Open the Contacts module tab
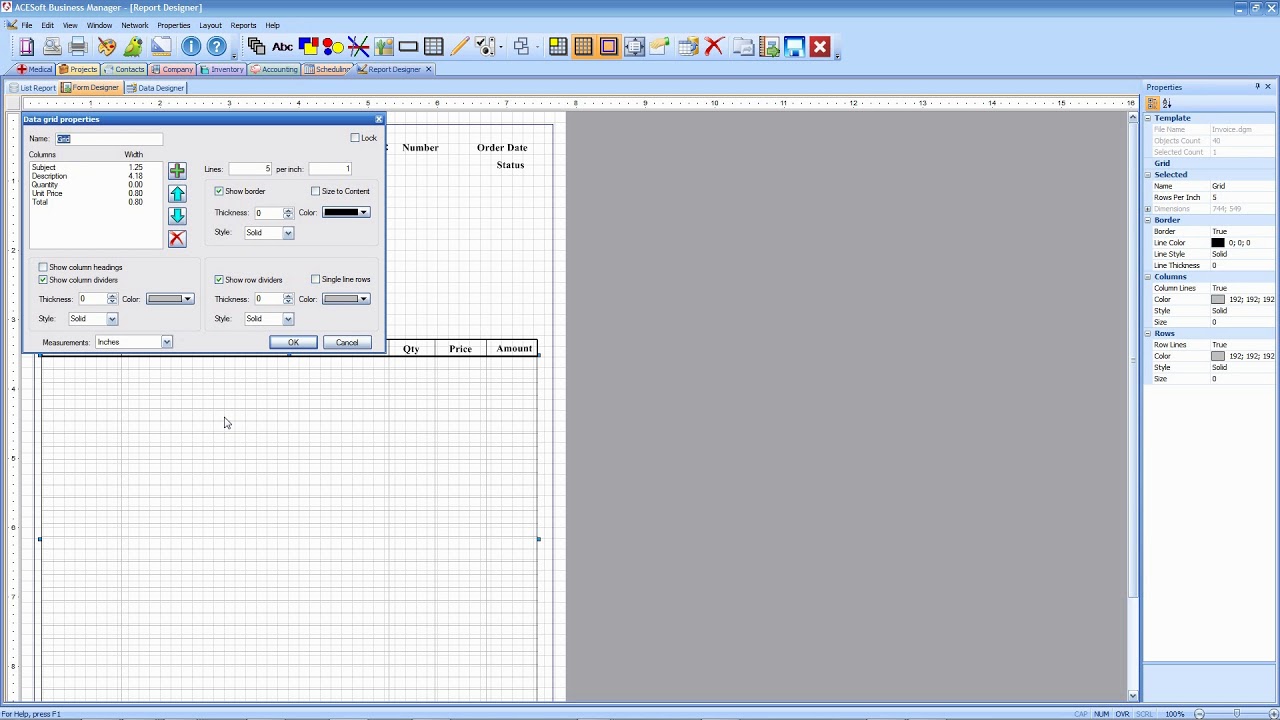This screenshot has height=720, width=1280. pos(125,69)
